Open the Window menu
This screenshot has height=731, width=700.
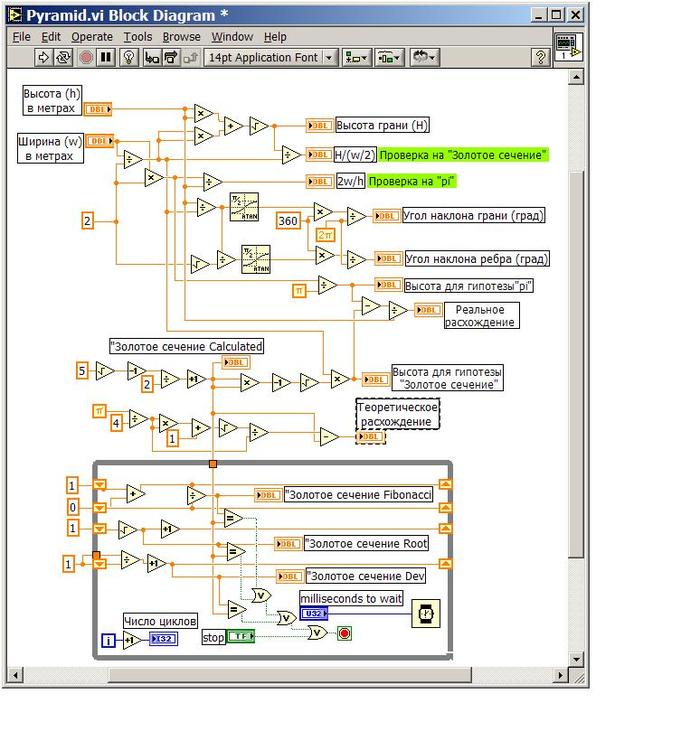(x=232, y=37)
